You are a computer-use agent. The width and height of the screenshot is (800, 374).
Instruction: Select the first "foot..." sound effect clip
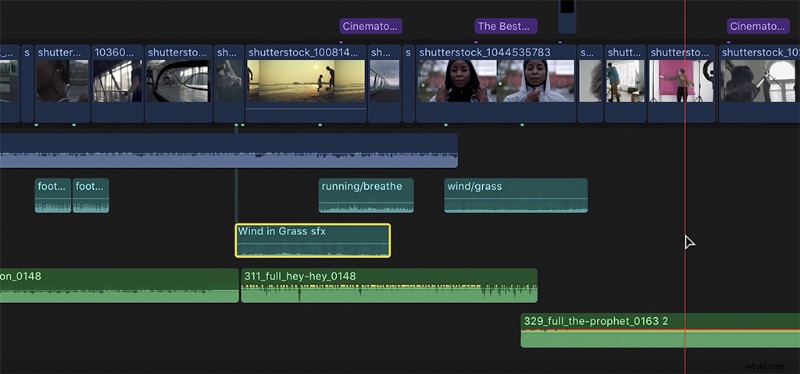[x=53, y=195]
